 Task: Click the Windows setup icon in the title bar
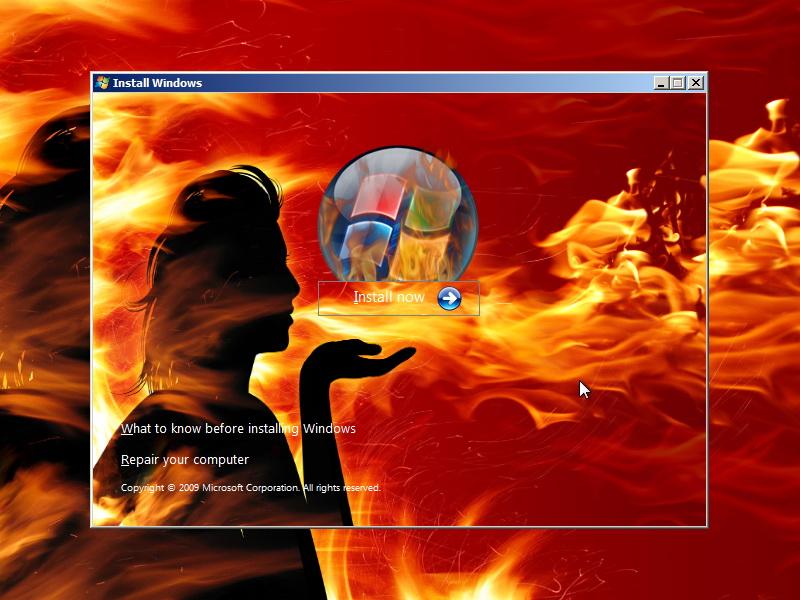click(x=101, y=83)
